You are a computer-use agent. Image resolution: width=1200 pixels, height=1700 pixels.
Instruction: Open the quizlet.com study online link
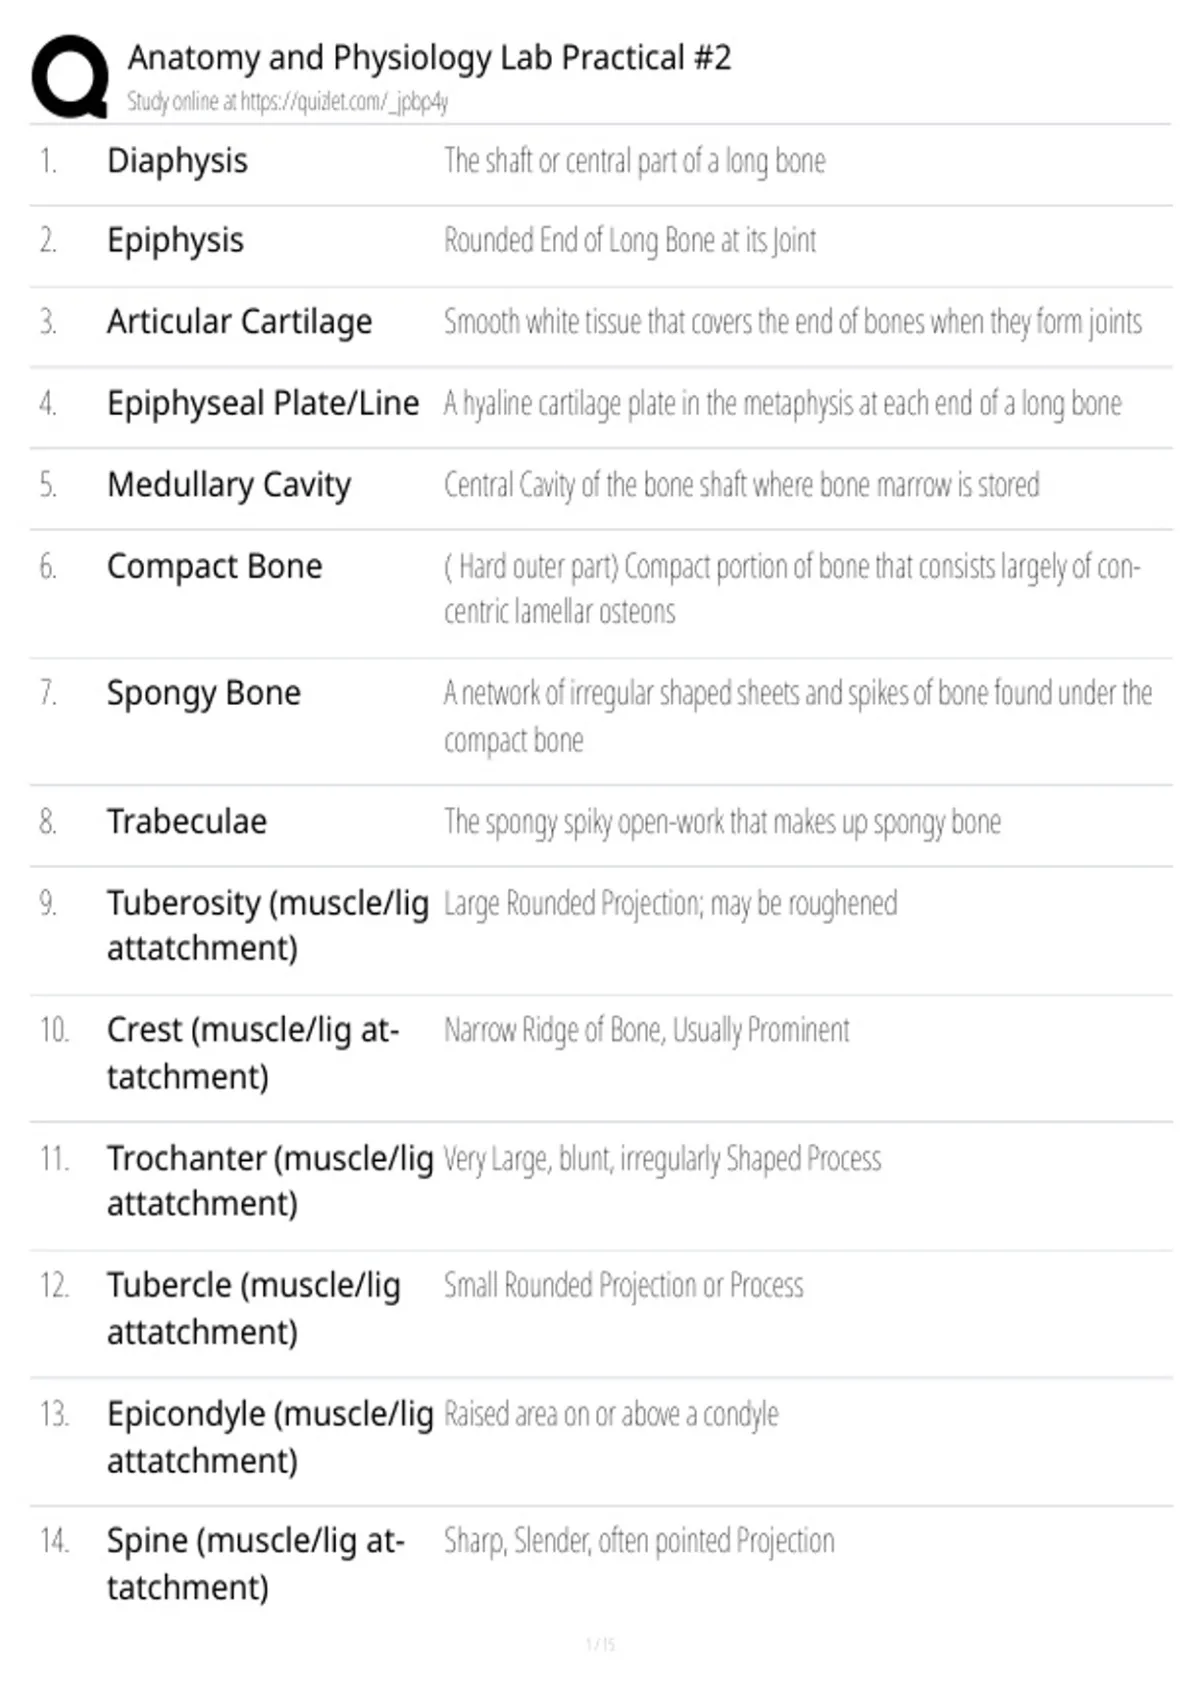(x=287, y=102)
